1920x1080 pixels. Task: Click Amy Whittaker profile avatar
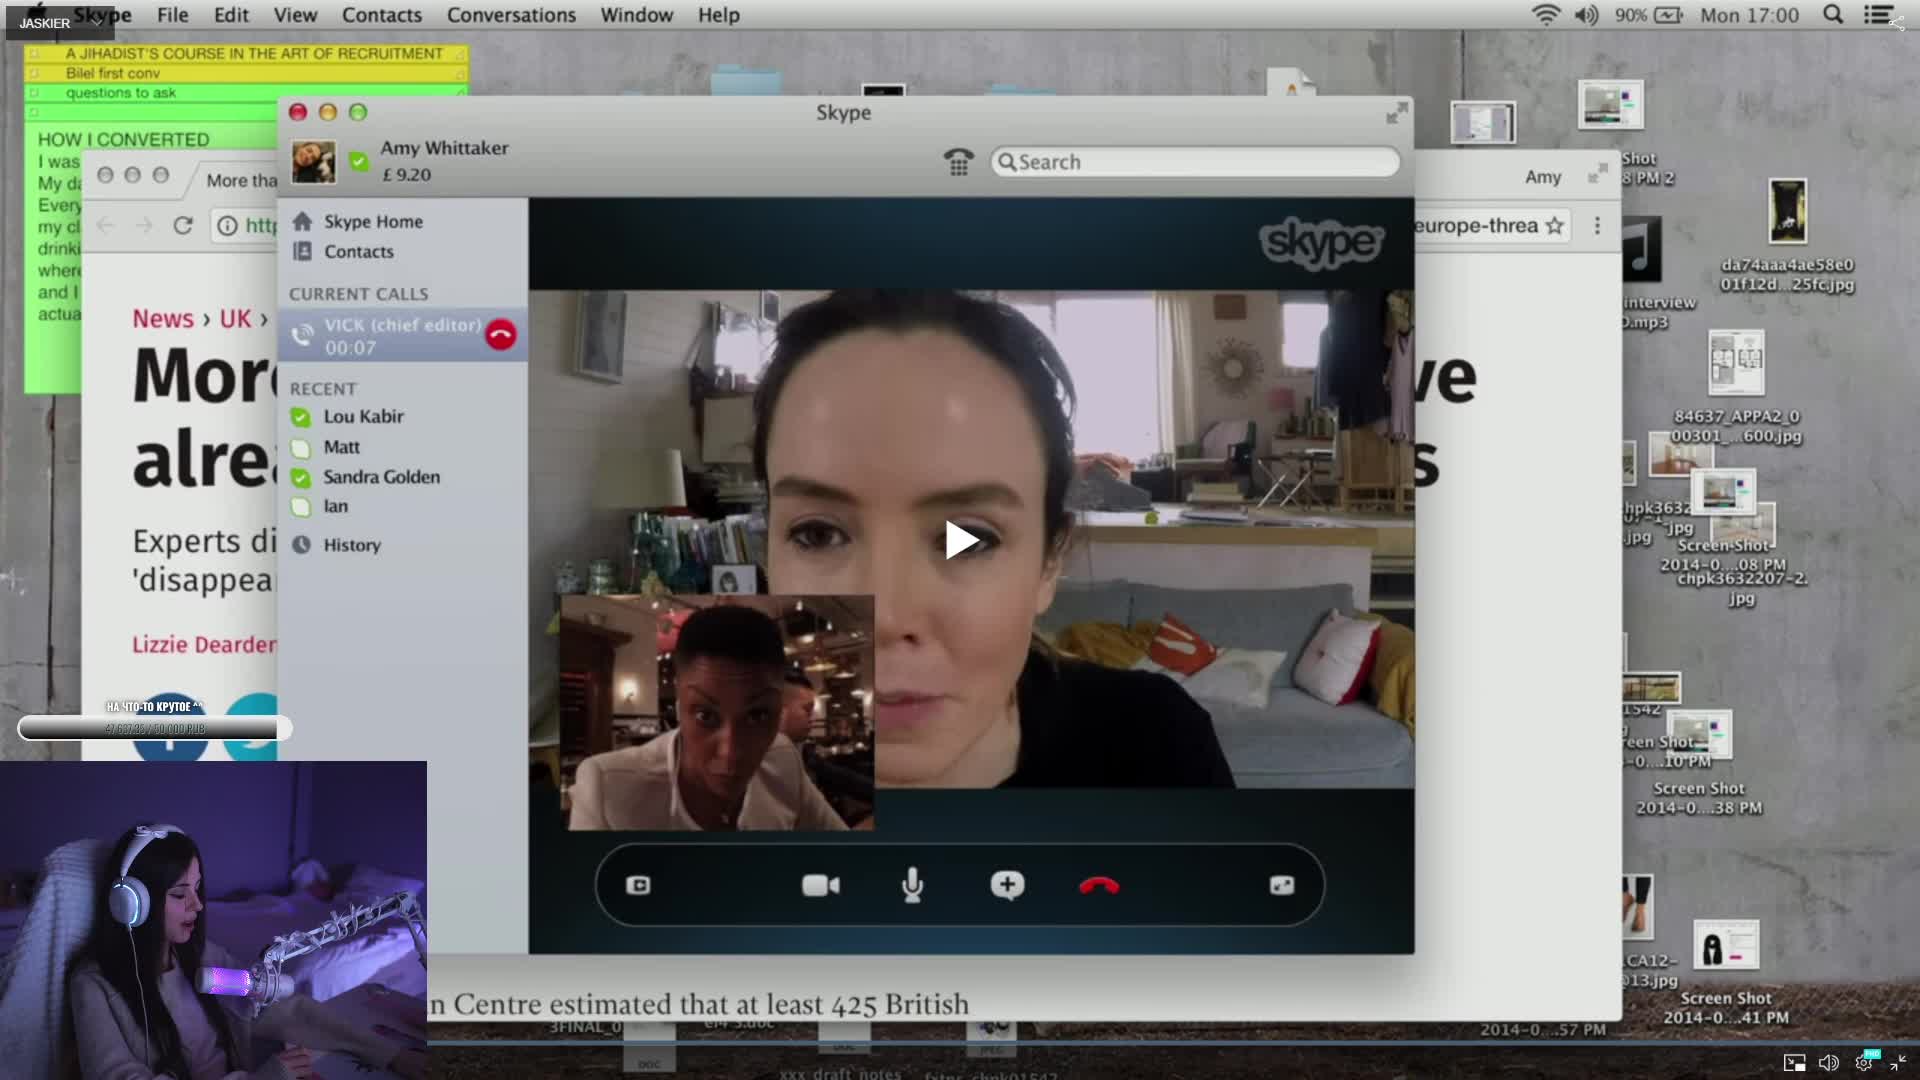[x=314, y=162]
